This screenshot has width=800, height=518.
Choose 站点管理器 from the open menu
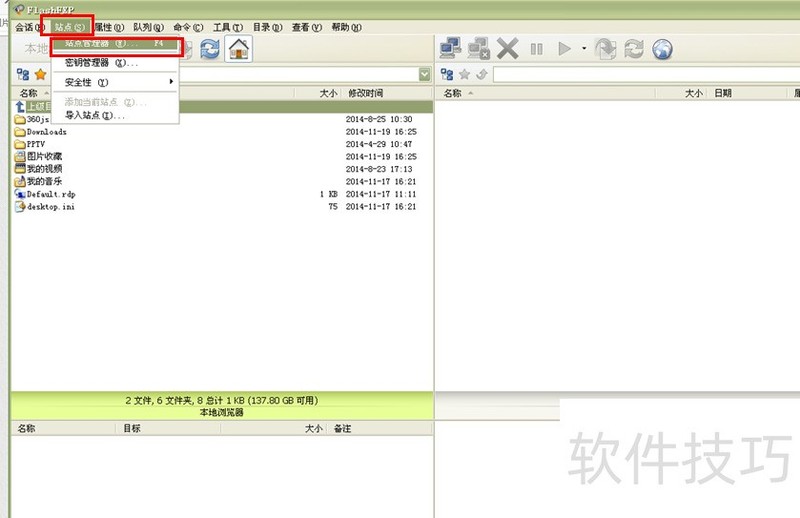pos(115,44)
